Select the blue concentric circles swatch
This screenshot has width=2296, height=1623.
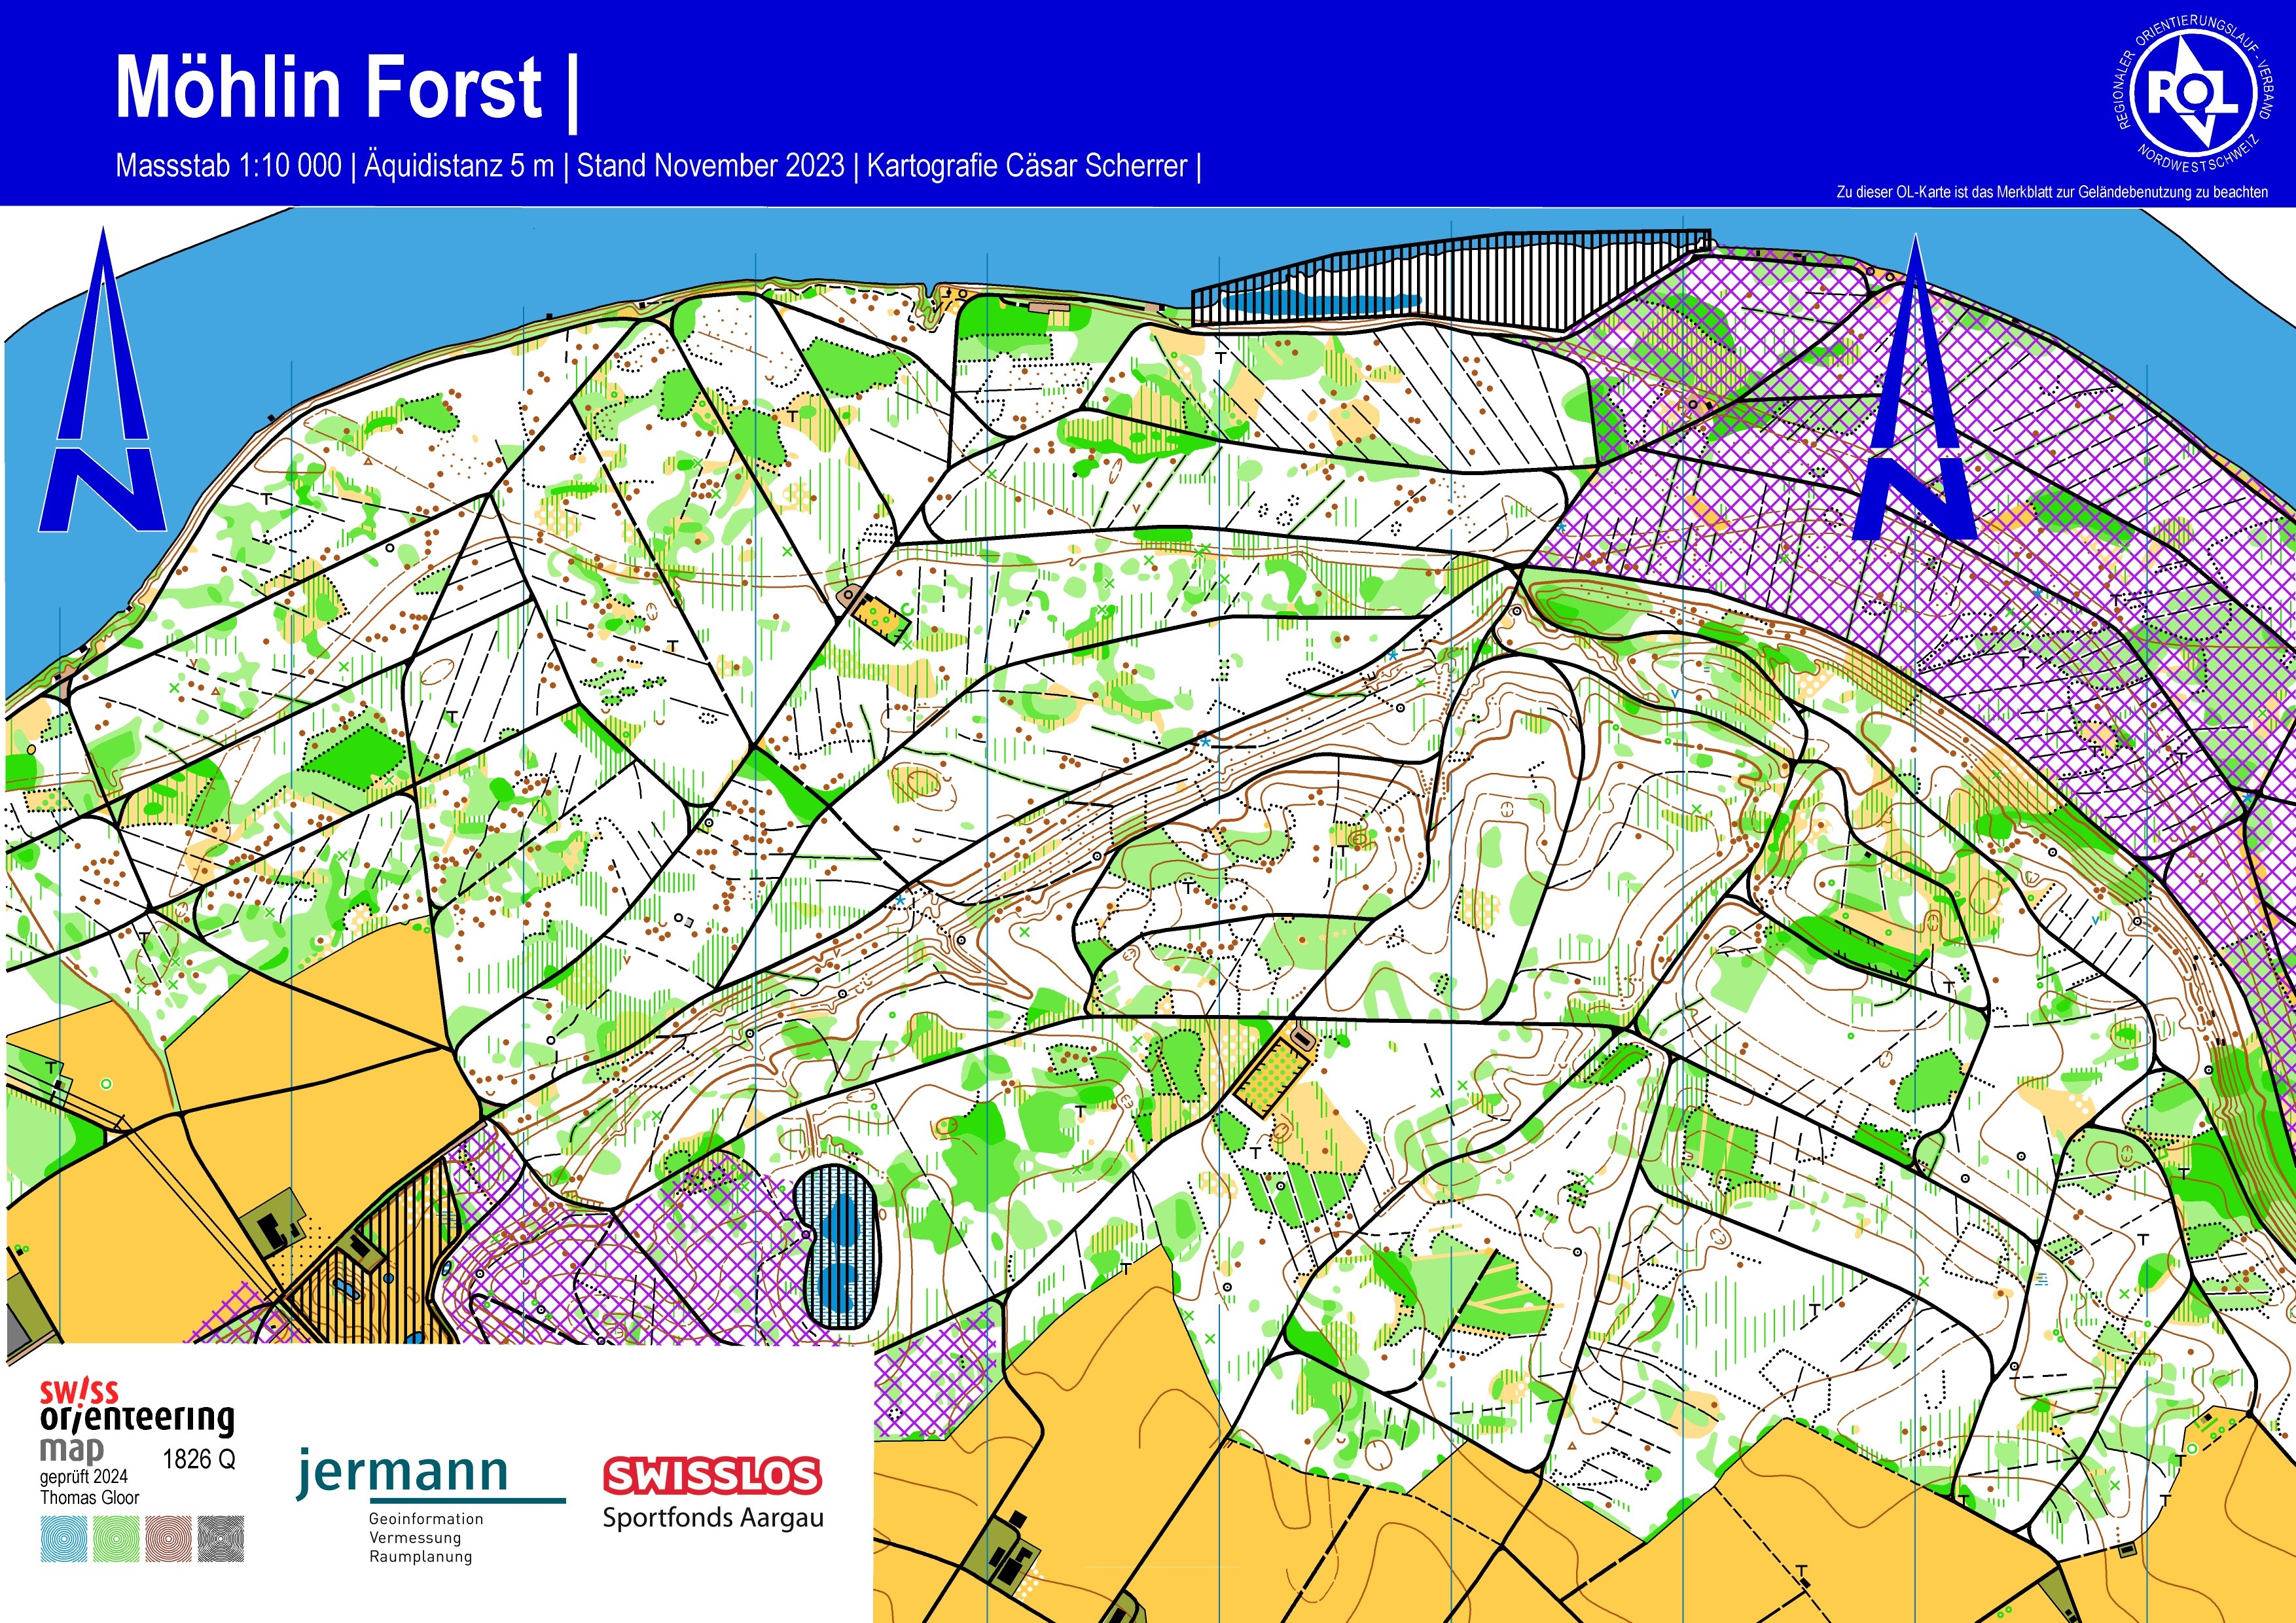tap(66, 1539)
